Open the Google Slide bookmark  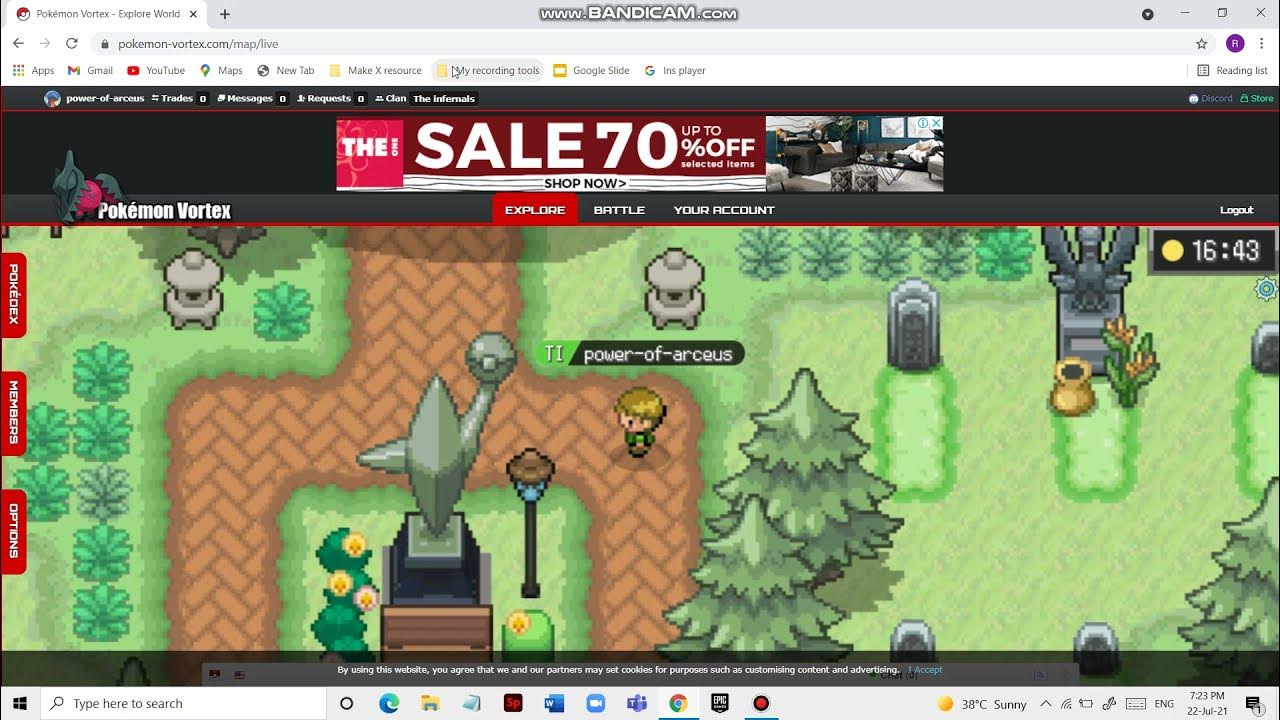(x=592, y=71)
